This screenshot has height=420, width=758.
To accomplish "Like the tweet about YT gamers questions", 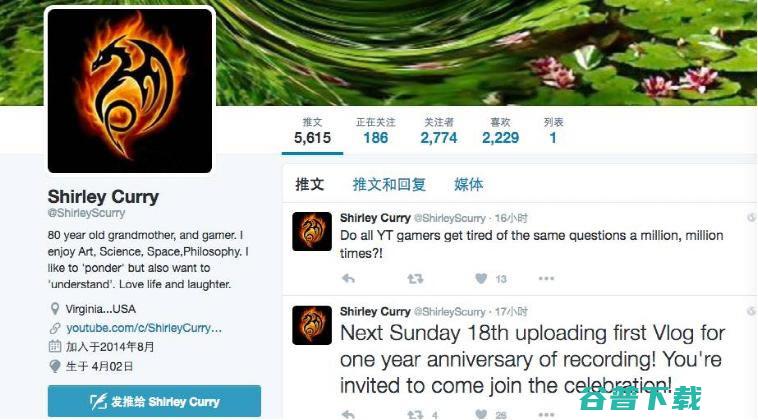I will [x=481, y=278].
